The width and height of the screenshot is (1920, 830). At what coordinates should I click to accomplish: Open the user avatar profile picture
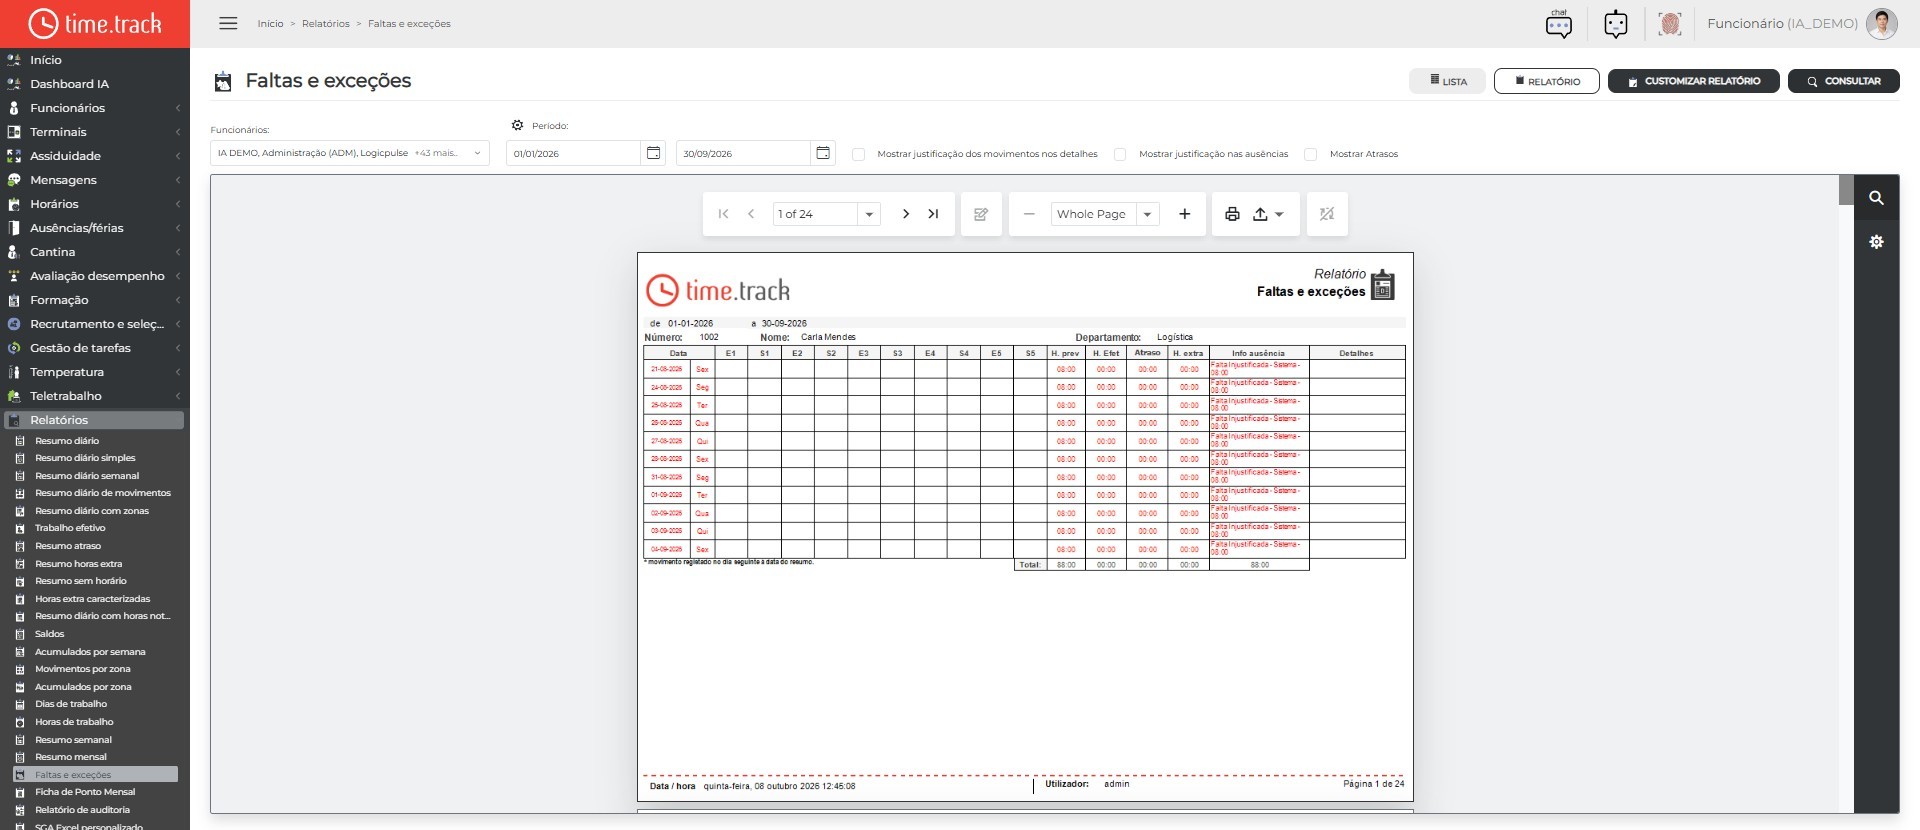1881,24
